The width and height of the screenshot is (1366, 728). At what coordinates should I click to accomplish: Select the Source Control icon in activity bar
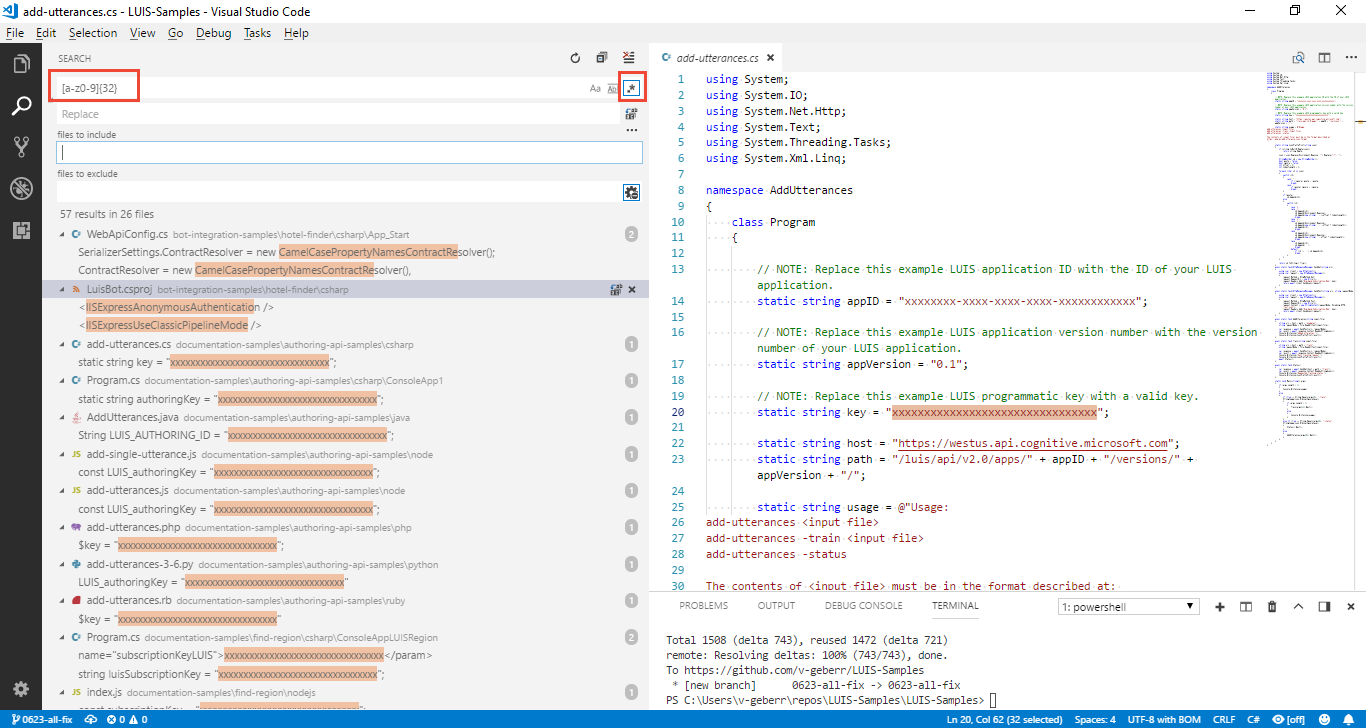point(21,146)
